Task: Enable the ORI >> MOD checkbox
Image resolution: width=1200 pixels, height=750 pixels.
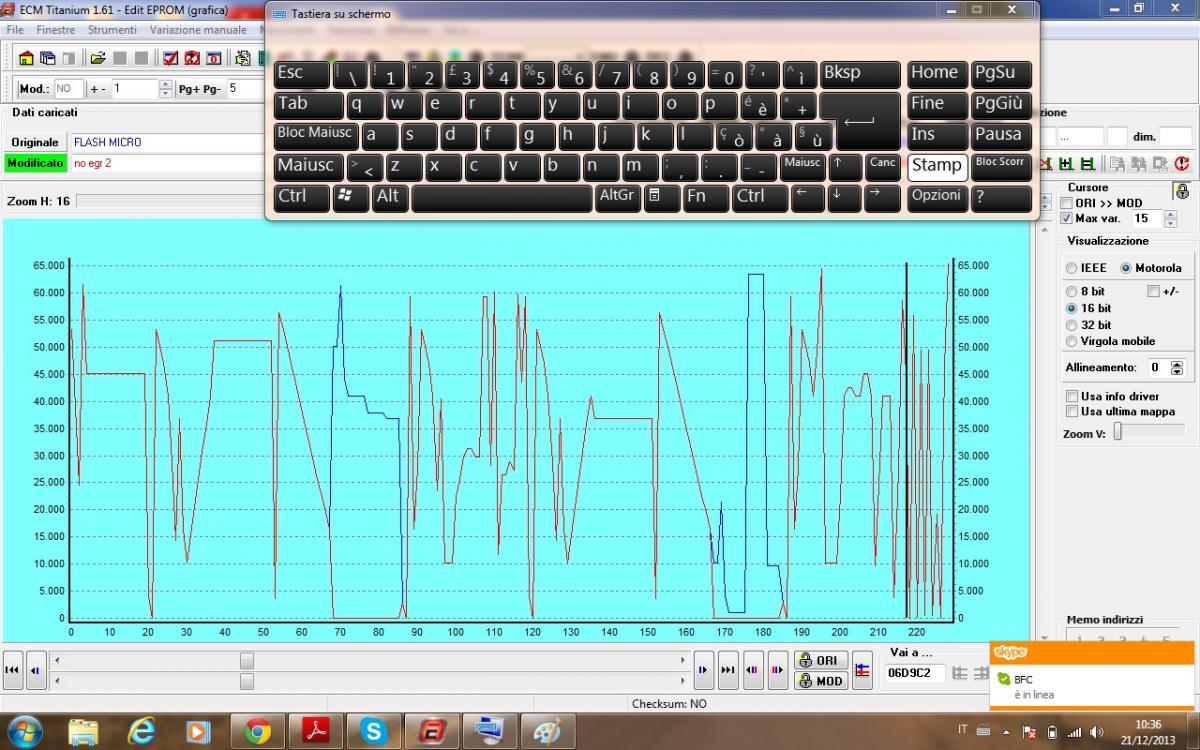Action: 1066,203
